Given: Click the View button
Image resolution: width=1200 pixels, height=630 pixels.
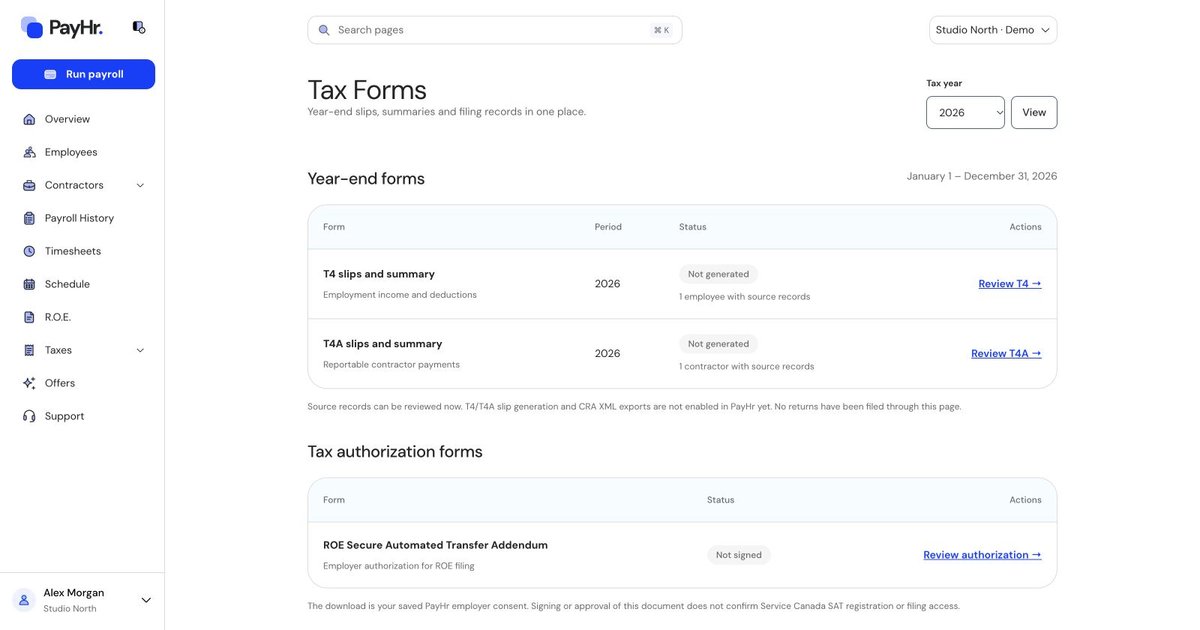Looking at the screenshot, I should click(x=1034, y=113).
